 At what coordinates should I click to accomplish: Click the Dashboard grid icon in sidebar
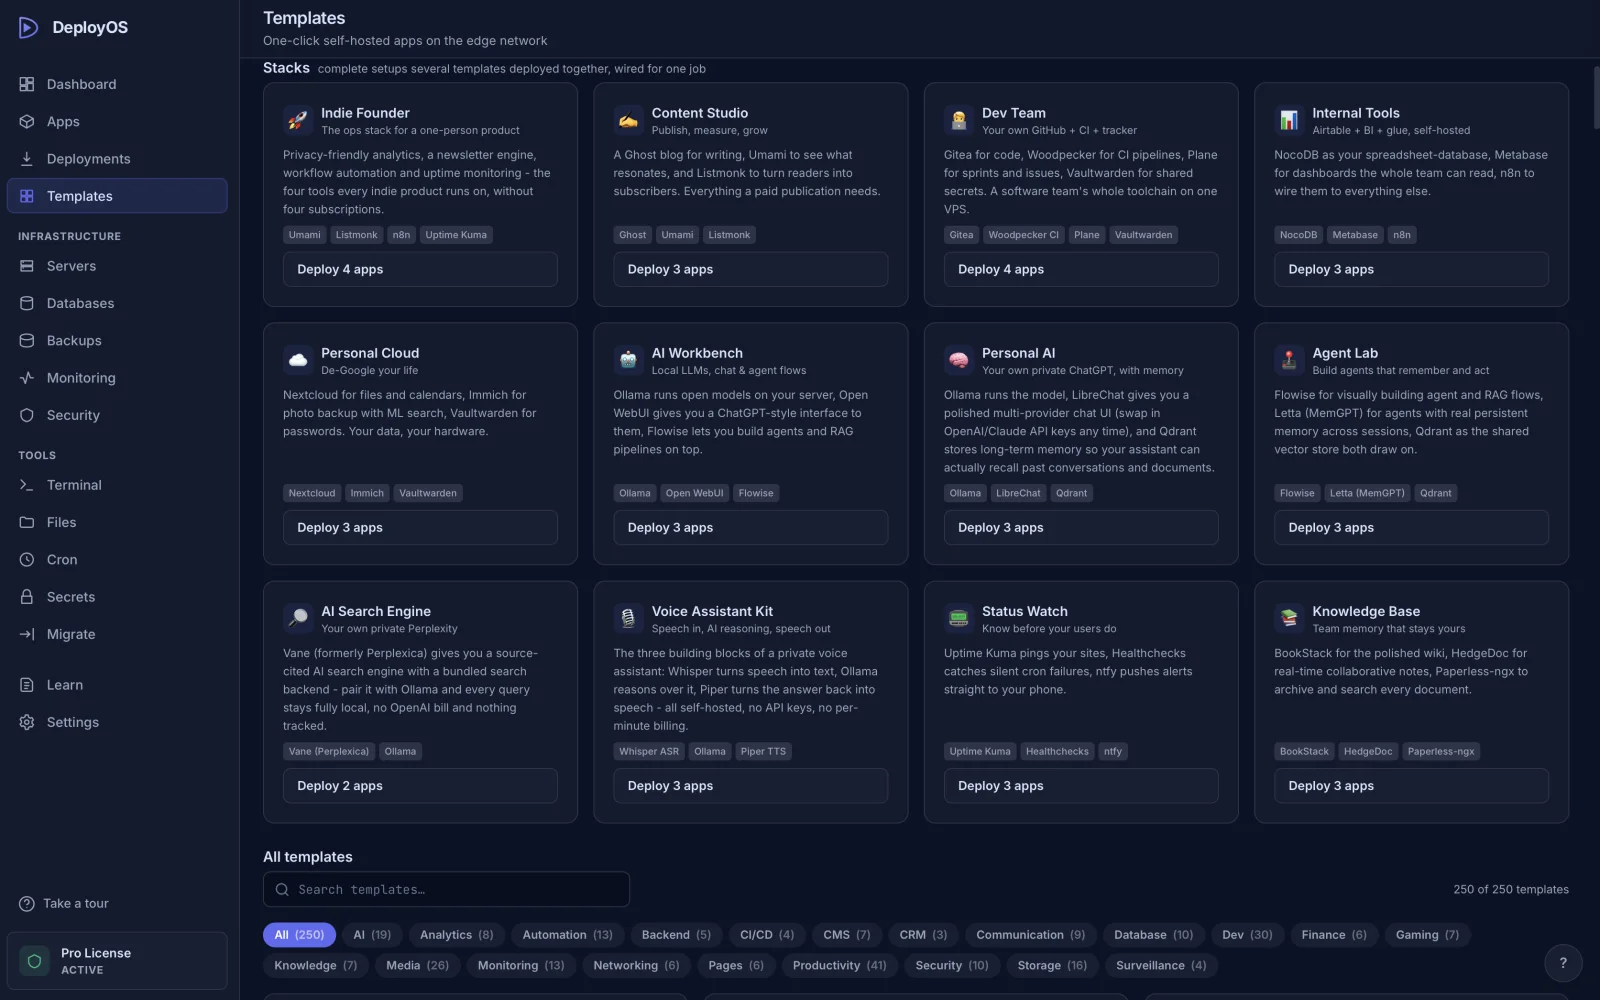27,84
